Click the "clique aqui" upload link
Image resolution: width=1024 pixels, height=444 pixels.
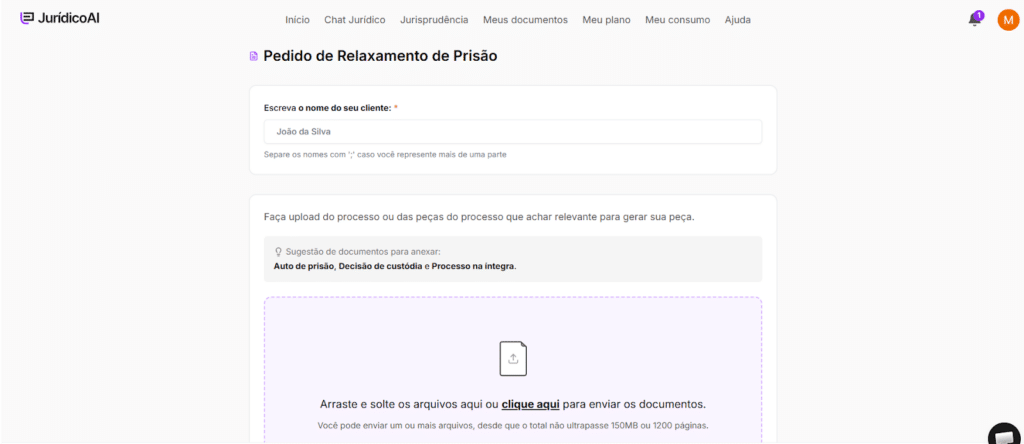[x=530, y=405]
